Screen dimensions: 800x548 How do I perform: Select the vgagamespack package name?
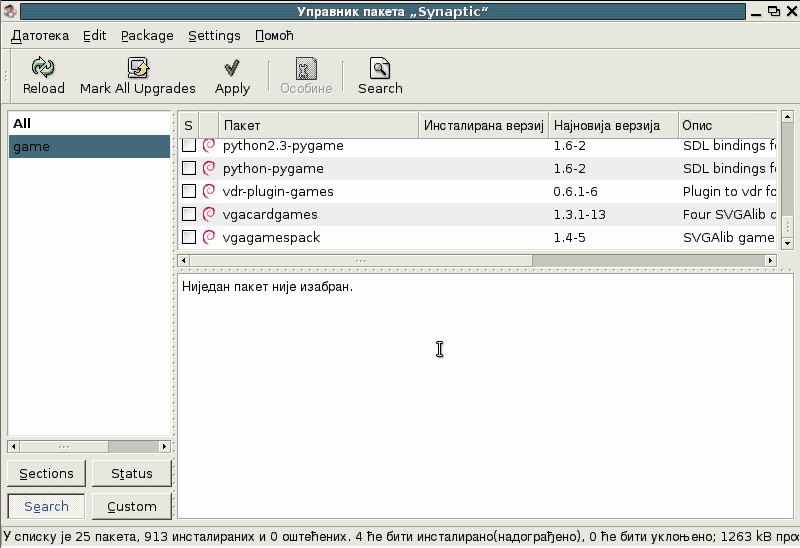coord(271,238)
